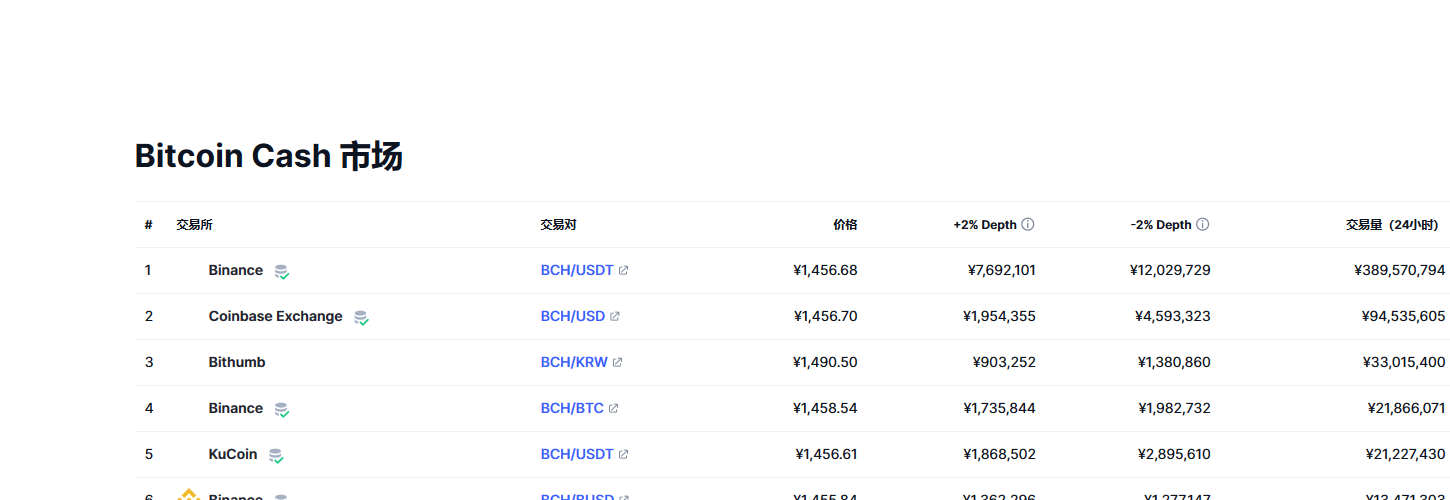Click reserves icon beside Binance in first row
The height and width of the screenshot is (500, 1450).
282,271
